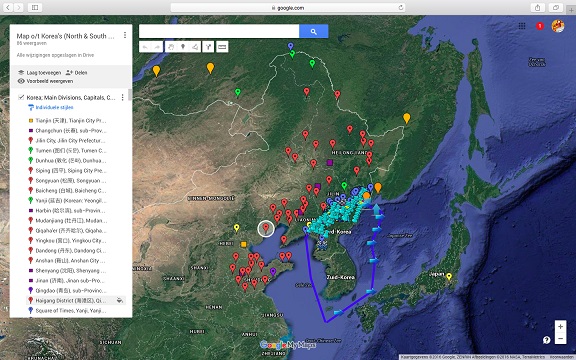The height and width of the screenshot is (360, 576).
Task: Click the Safari back button
Action: (x=8, y=7)
